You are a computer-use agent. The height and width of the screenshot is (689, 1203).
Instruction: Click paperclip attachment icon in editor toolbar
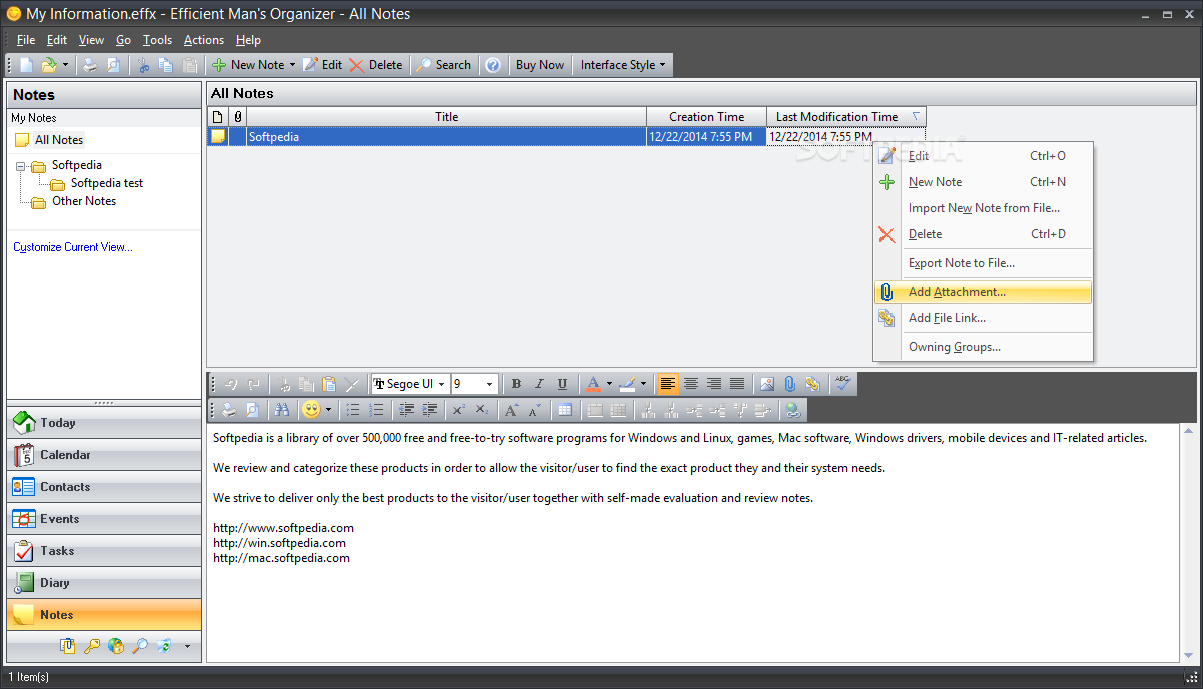(789, 384)
